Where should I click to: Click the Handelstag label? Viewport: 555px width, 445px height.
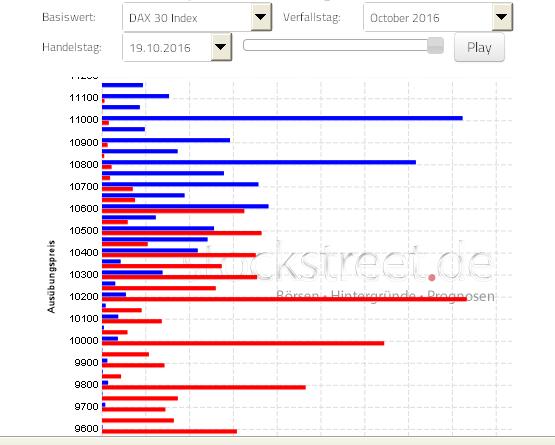72,47
